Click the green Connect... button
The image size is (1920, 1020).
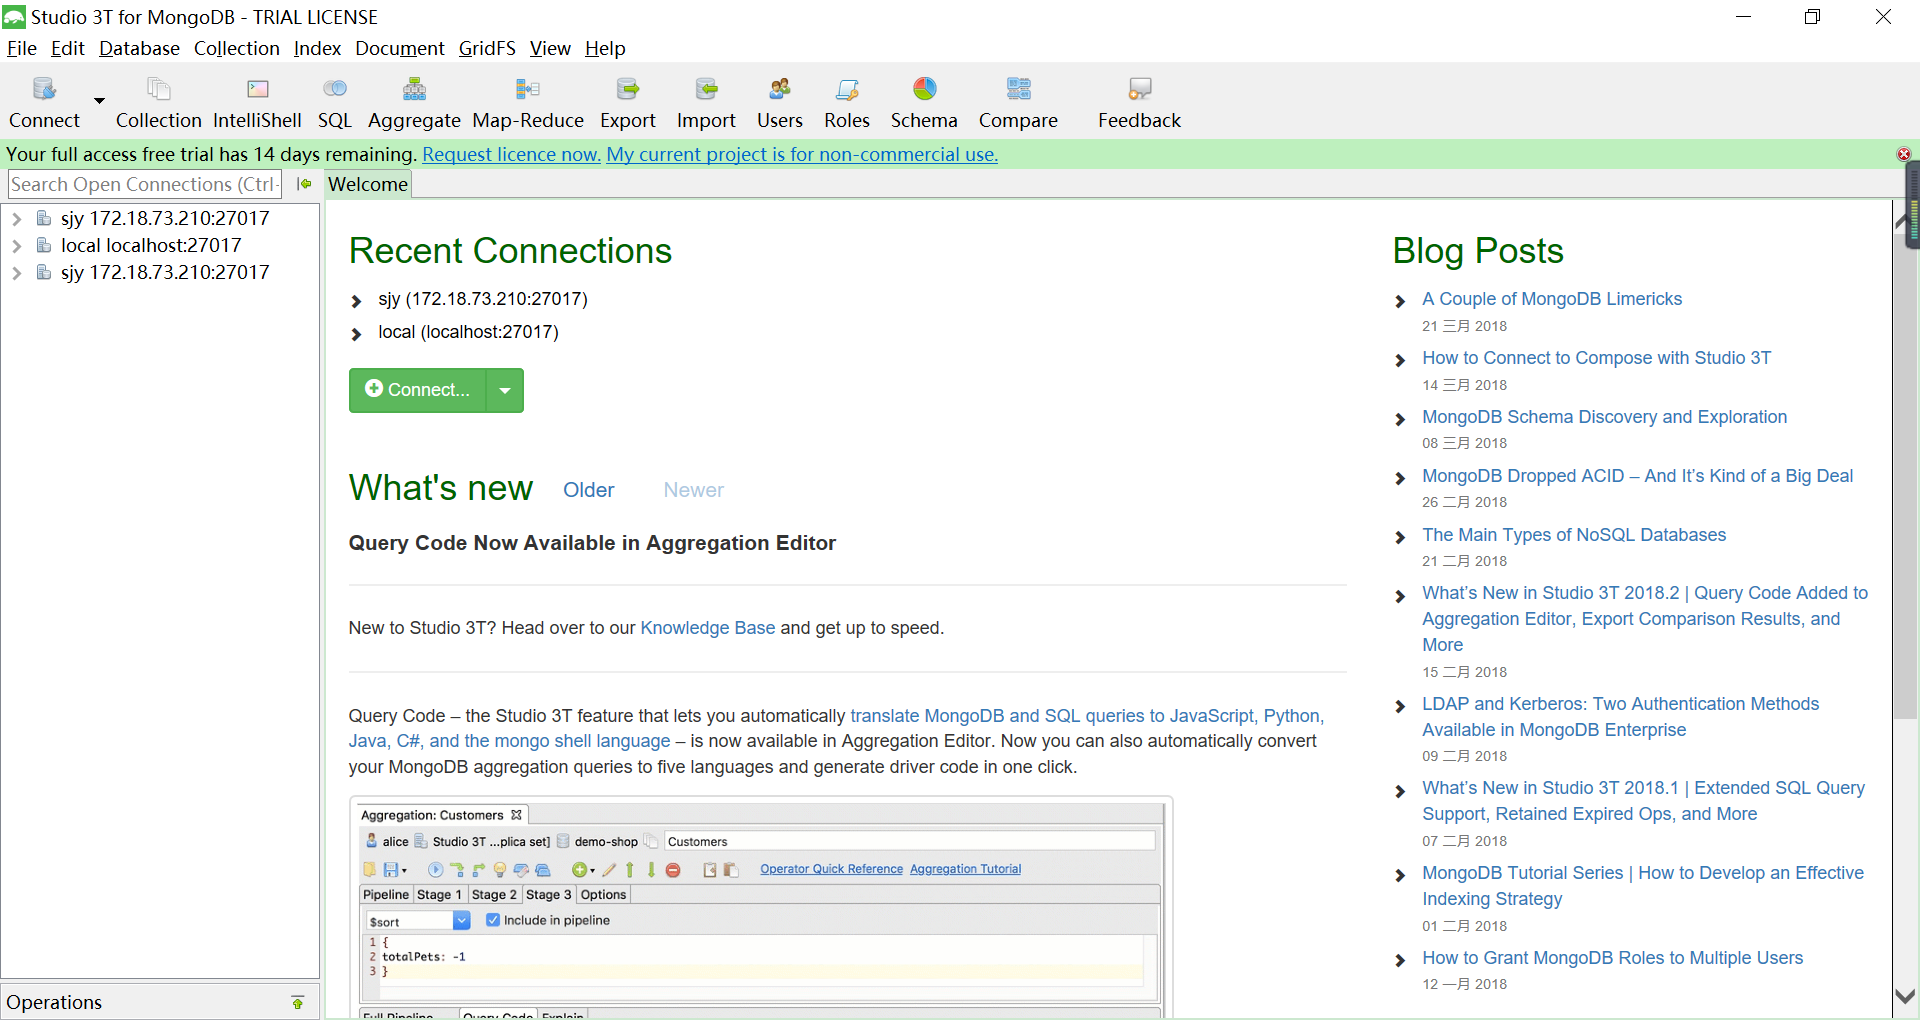tap(417, 390)
